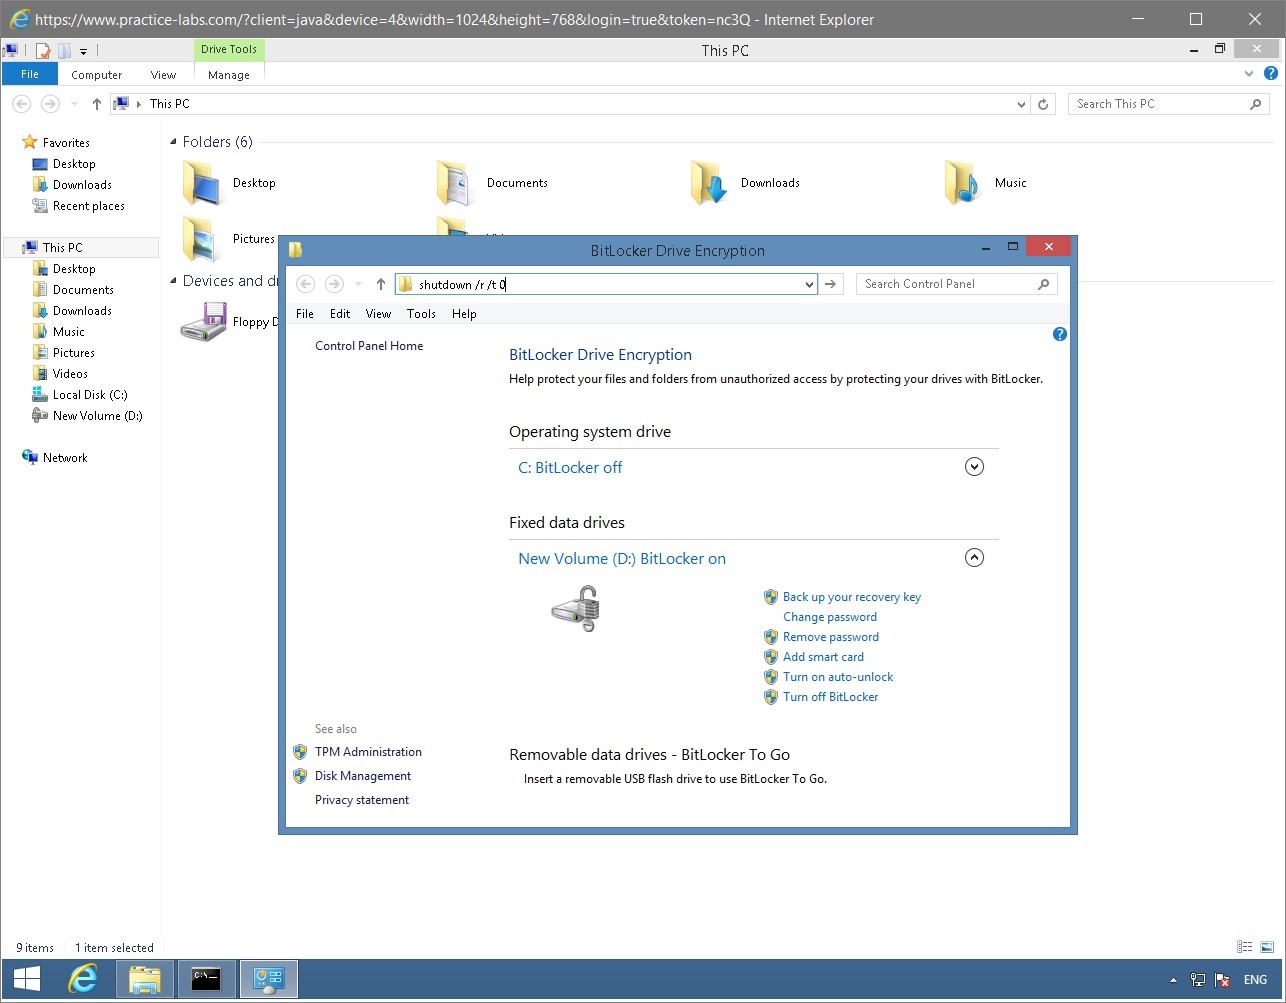Screen dimensions: 1286x1003
Task: Open the Tools menu in BitLocker window
Action: tap(421, 313)
